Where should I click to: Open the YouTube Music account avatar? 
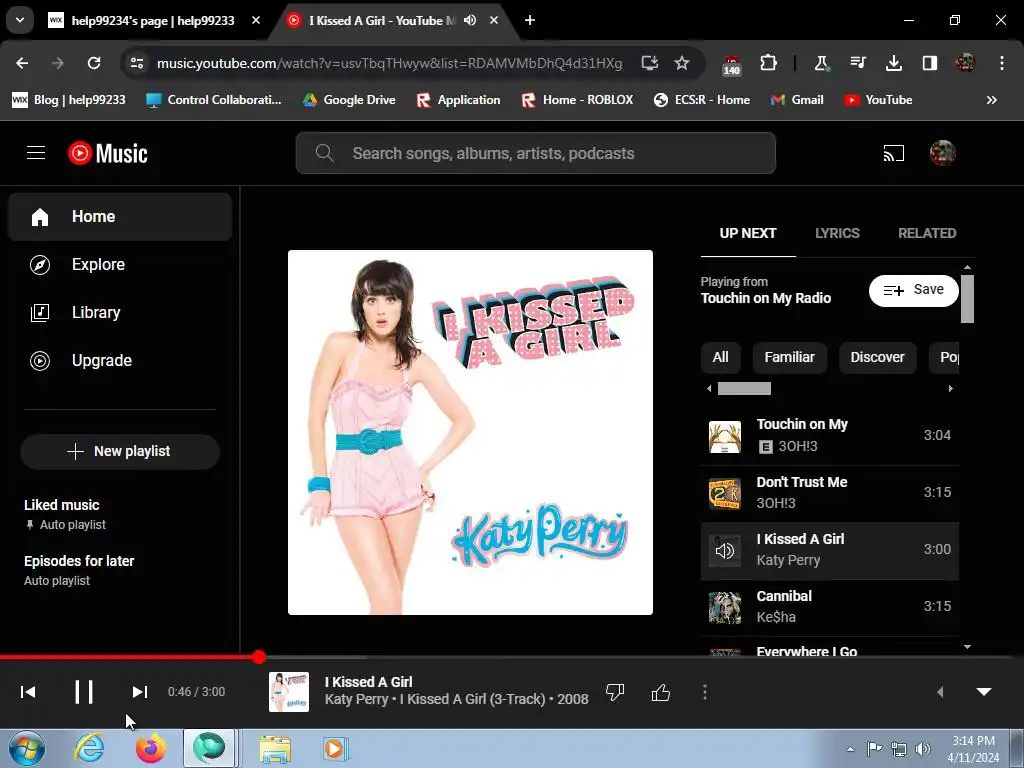click(942, 153)
